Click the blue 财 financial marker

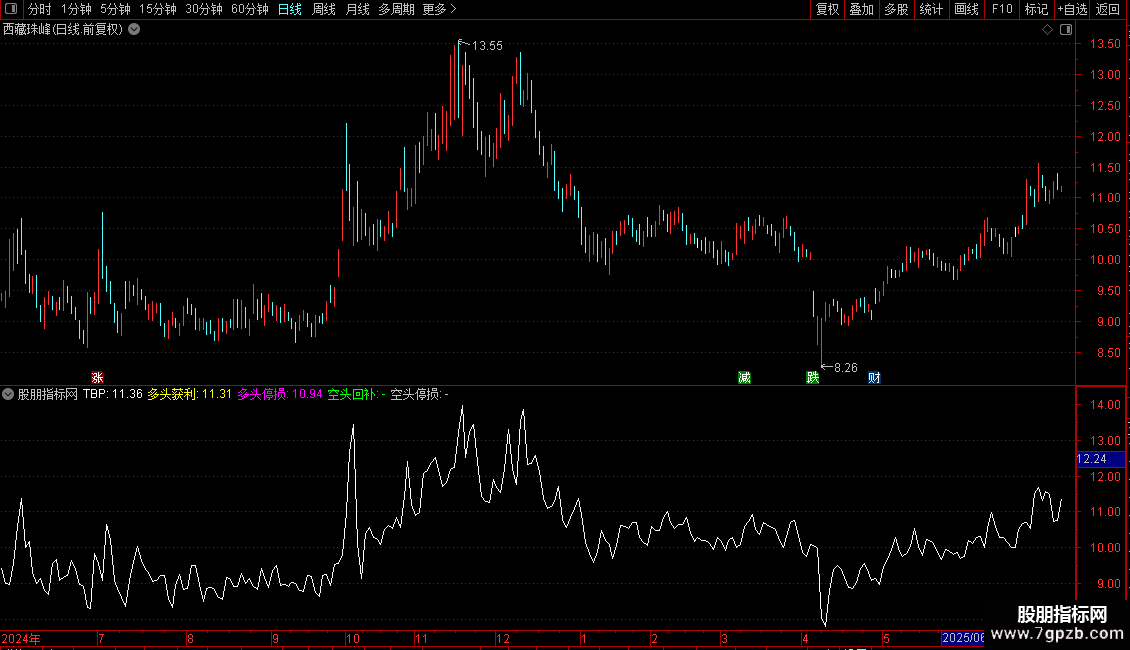(874, 378)
